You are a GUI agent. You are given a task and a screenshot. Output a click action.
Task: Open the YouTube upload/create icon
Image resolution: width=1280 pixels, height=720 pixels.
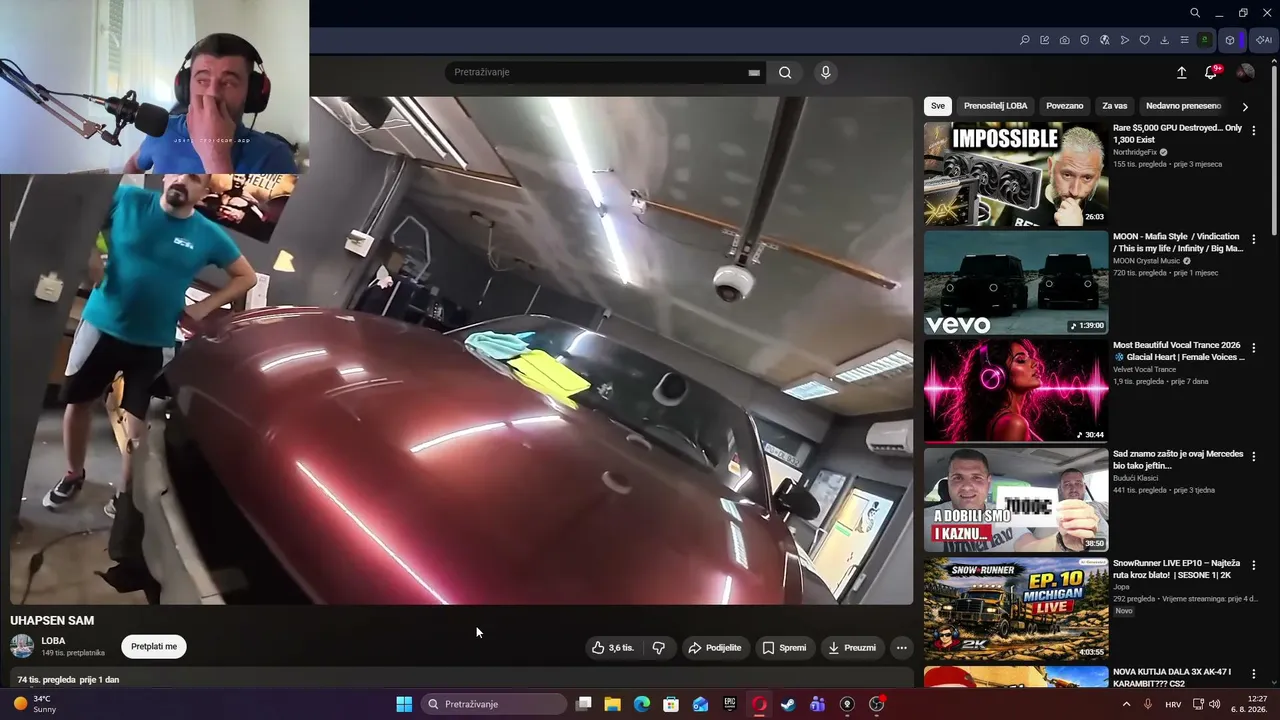pos(1181,72)
